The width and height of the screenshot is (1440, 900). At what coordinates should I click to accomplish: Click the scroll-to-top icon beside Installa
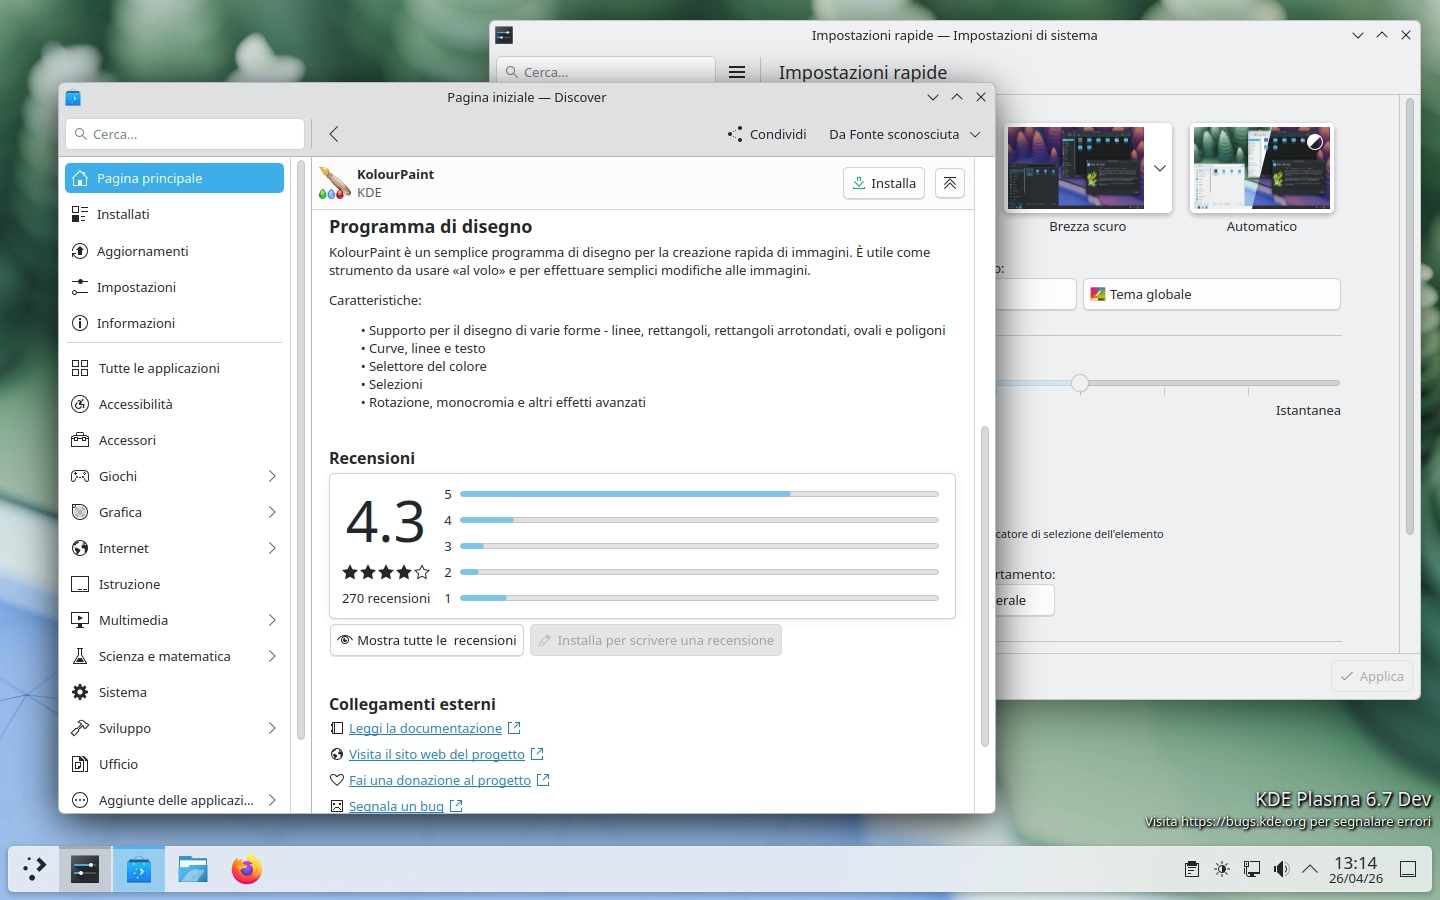pyautogui.click(x=949, y=183)
